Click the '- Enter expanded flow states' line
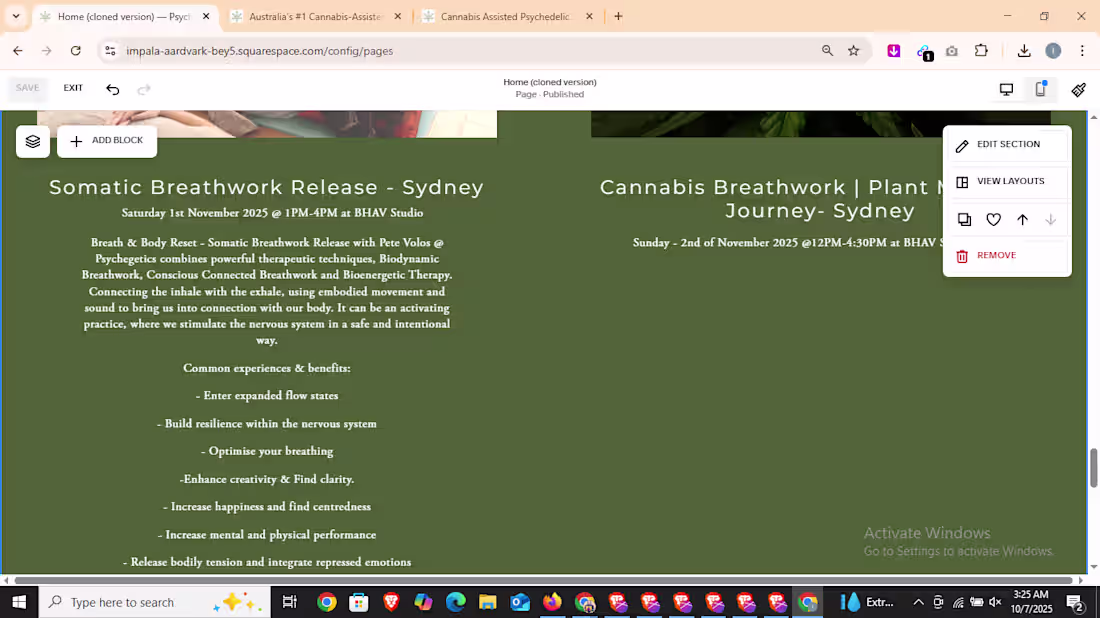Image resolution: width=1100 pixels, height=618 pixels. tap(267, 396)
